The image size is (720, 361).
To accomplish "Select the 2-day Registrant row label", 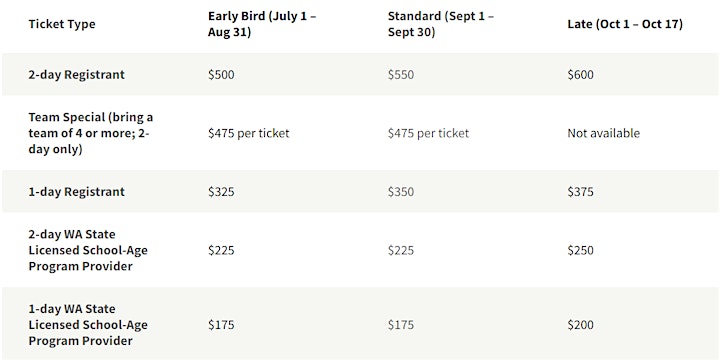I will (76, 74).
